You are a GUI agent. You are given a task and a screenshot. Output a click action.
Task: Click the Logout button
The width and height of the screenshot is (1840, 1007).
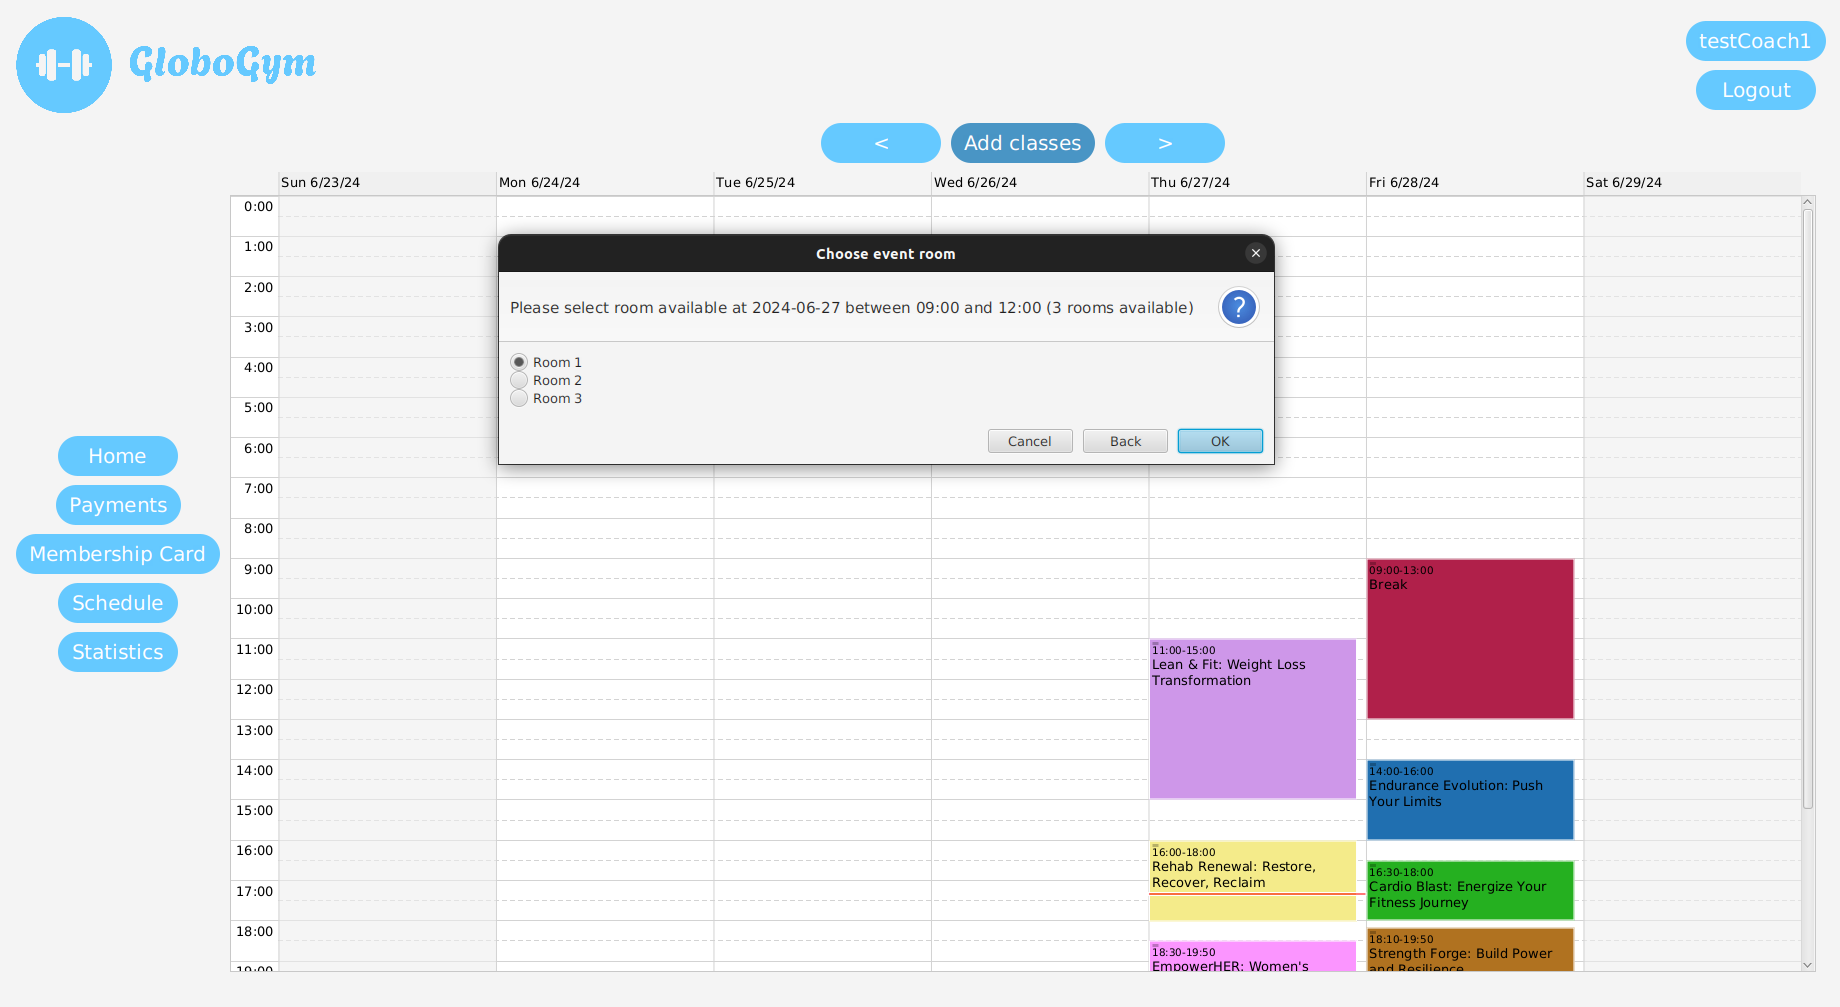[x=1755, y=90]
